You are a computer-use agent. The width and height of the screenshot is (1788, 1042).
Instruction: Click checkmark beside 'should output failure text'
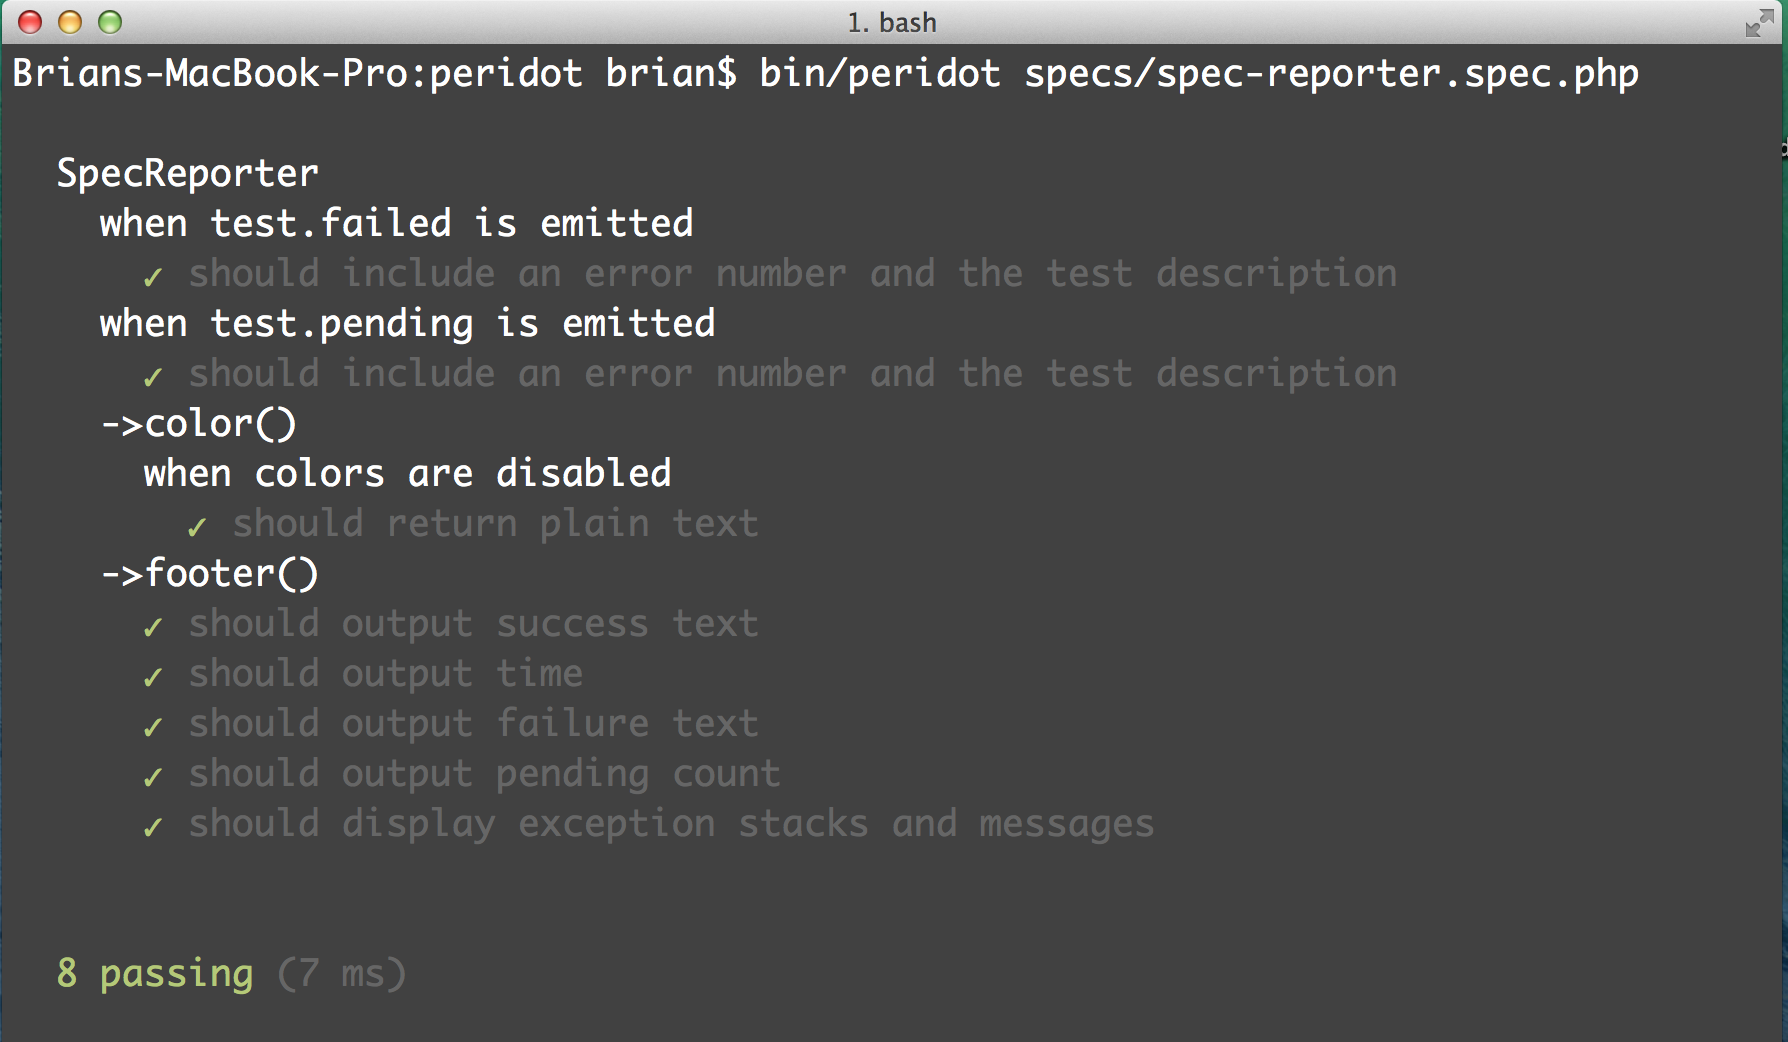(x=153, y=726)
